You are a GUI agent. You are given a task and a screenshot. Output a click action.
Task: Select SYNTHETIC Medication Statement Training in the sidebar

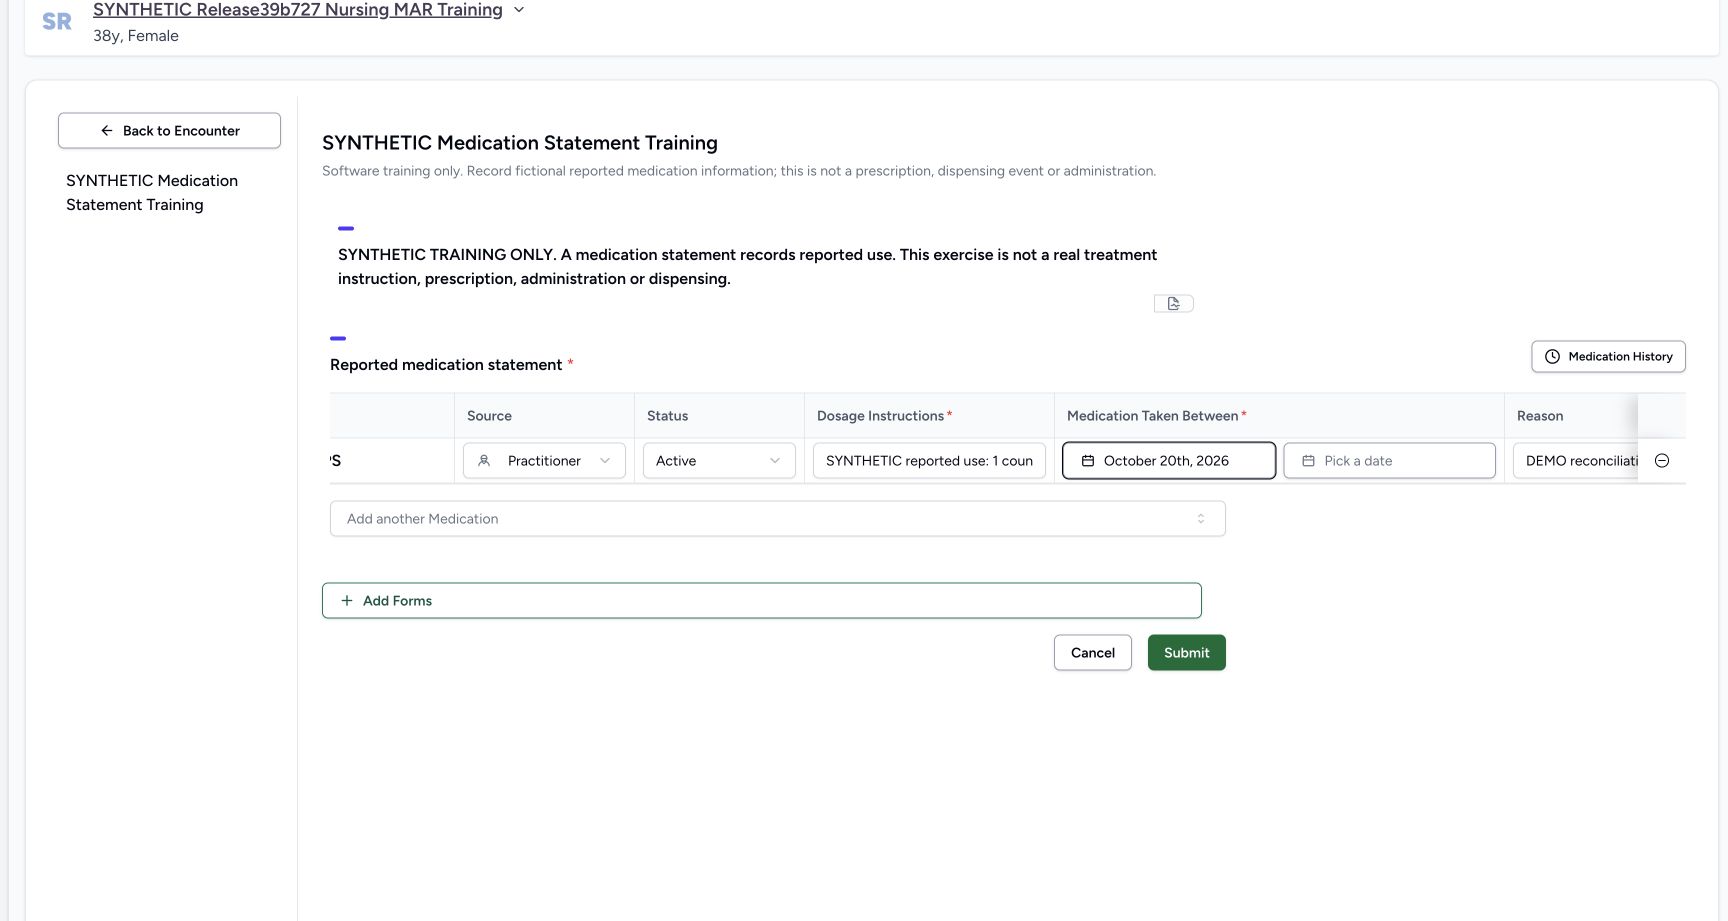click(152, 193)
